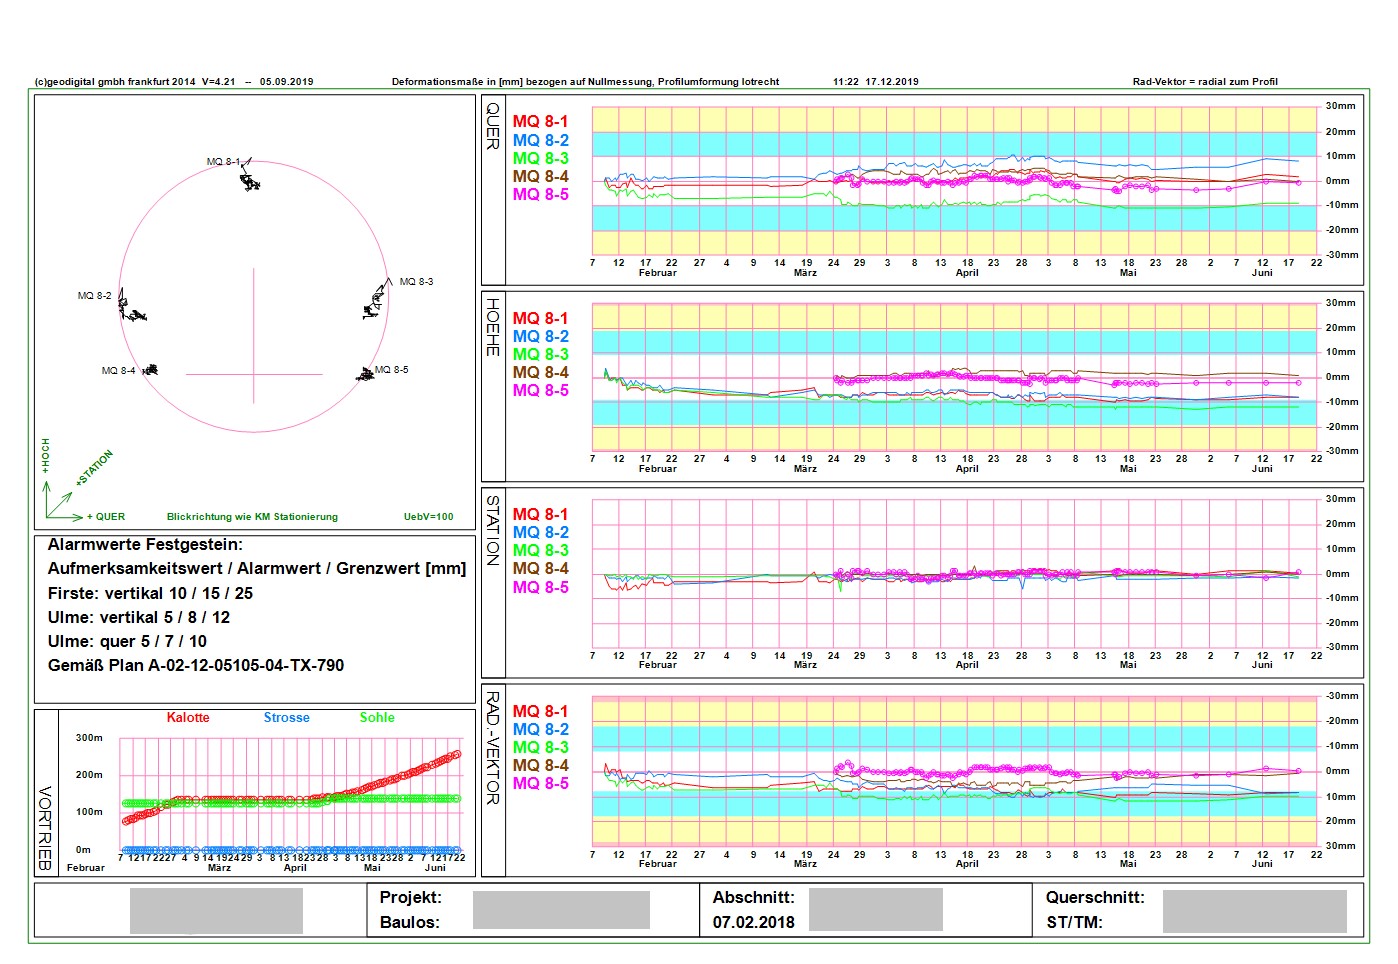Click MQ 8-5 legend entry in HOEHE chart

coord(540,391)
